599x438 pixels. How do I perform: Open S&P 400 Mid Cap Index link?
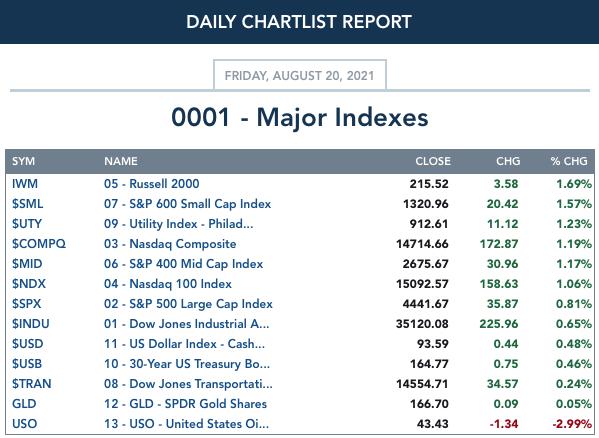183,263
